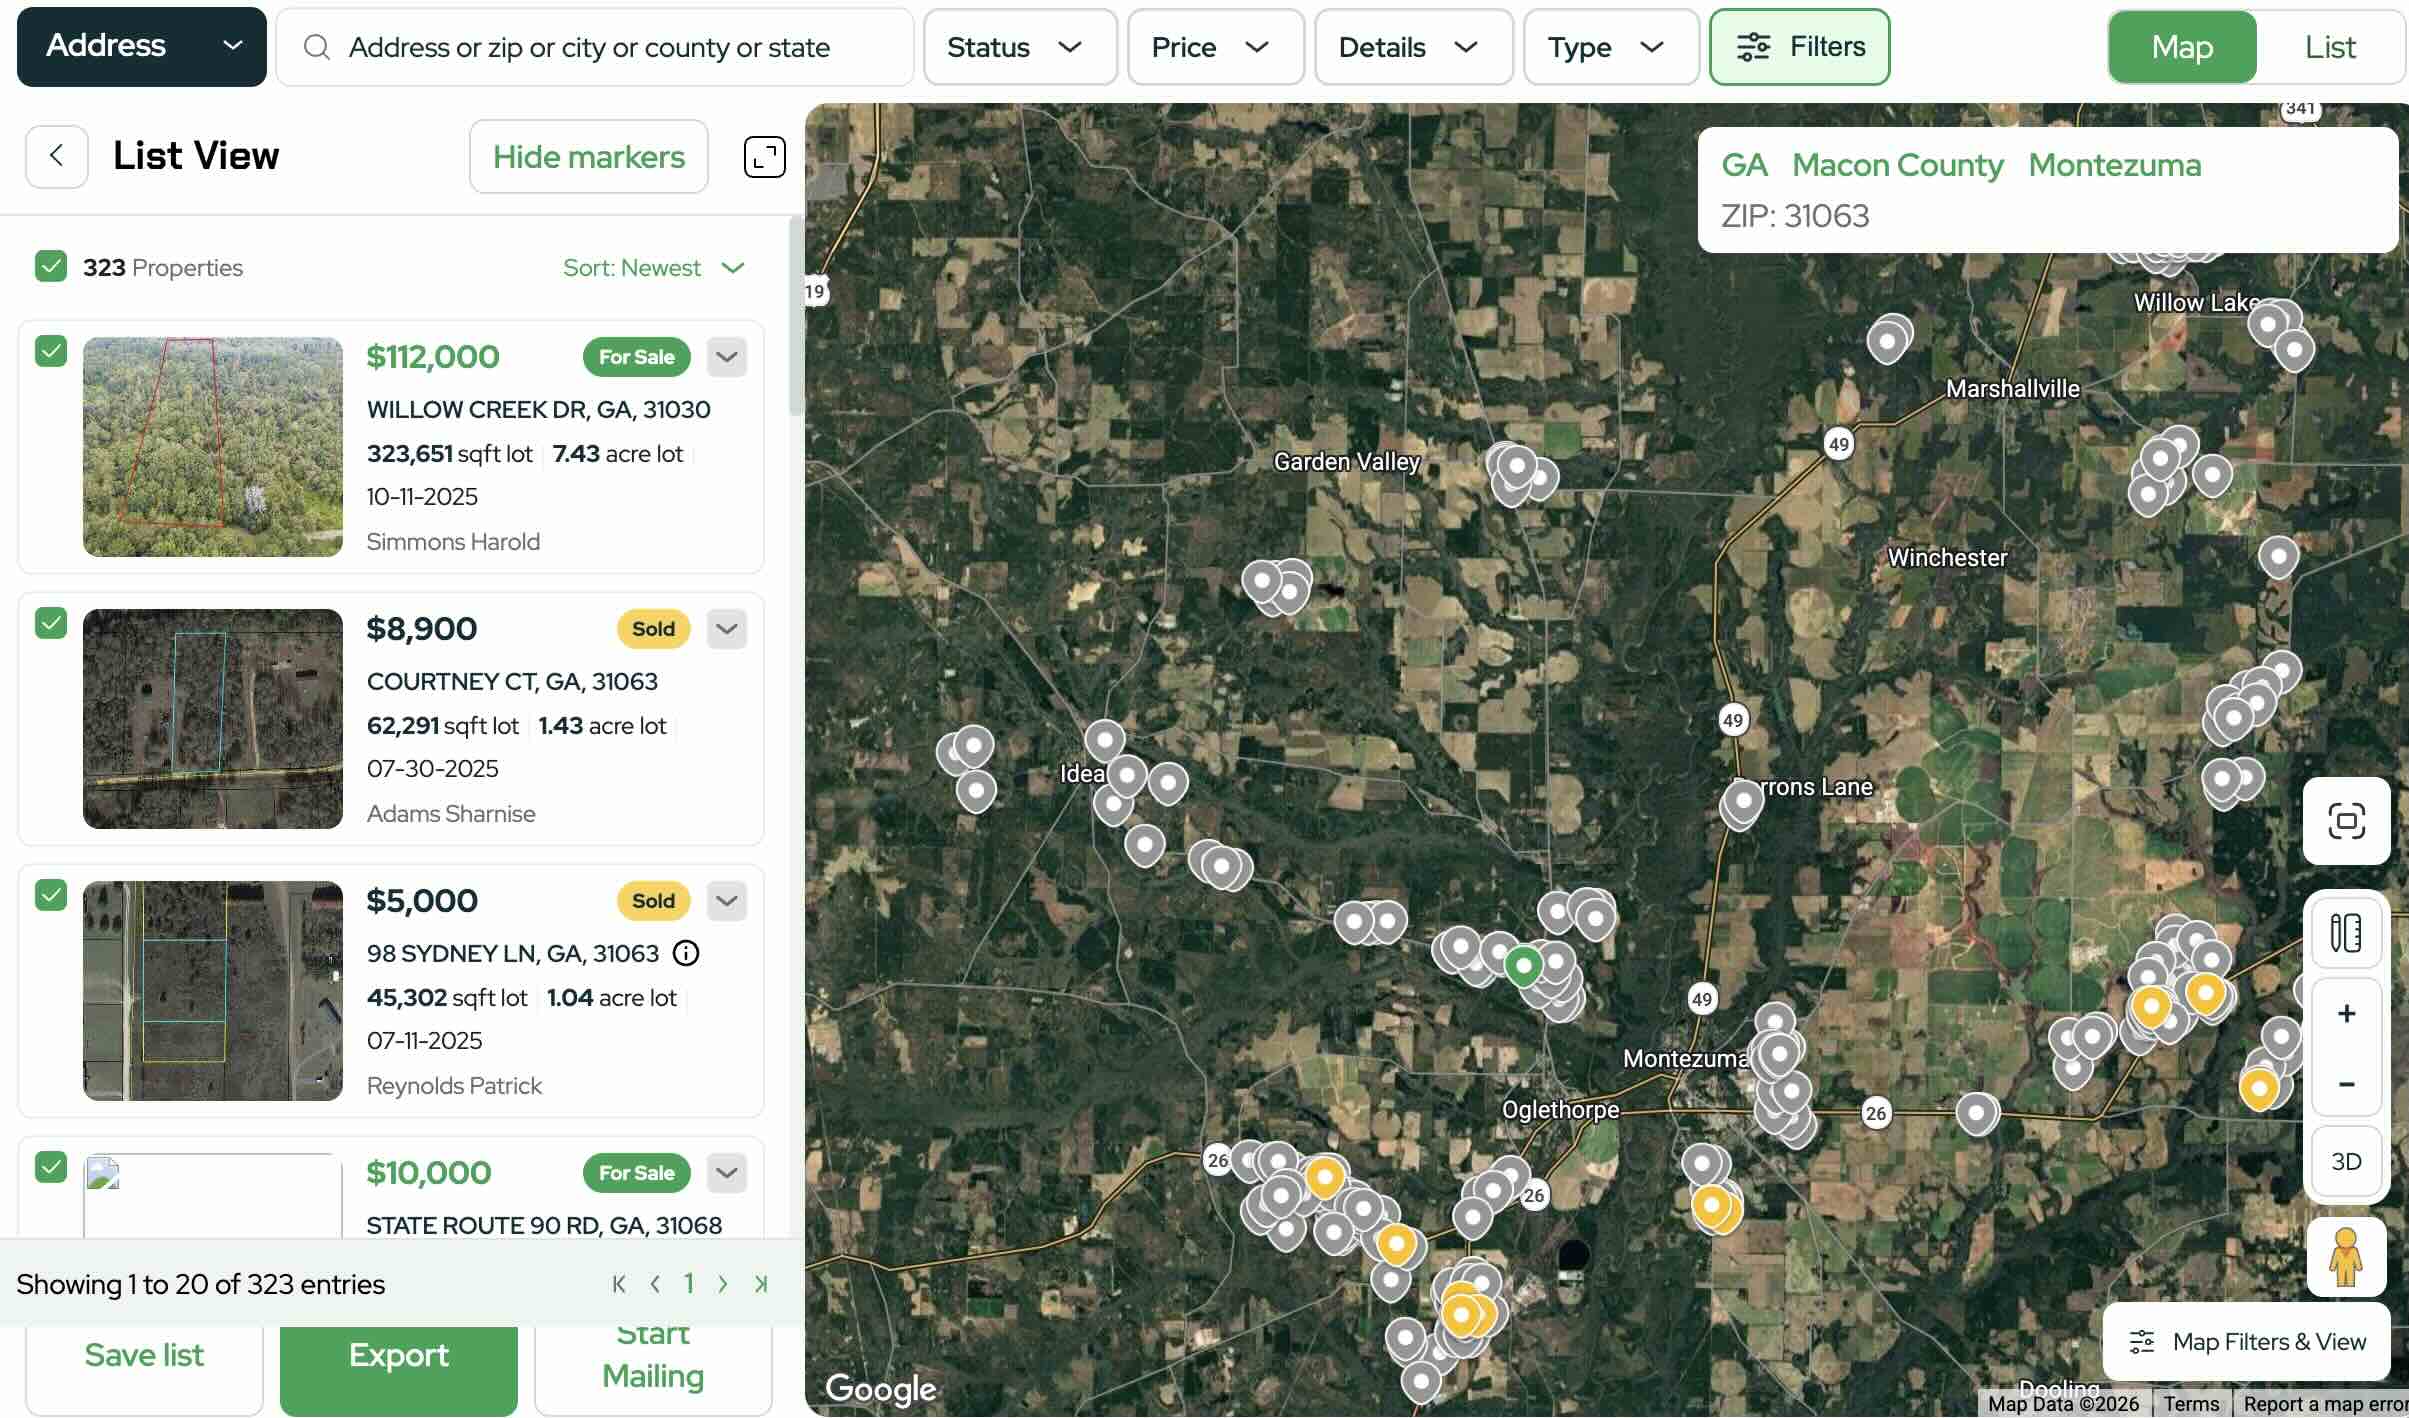Go to the last page of entries
Image resolution: width=2409 pixels, height=1418 pixels.
[761, 1284]
